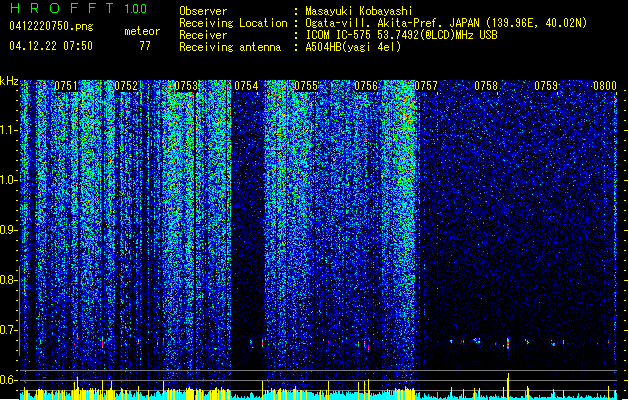Click the 0756 time marker

[x=366, y=86]
